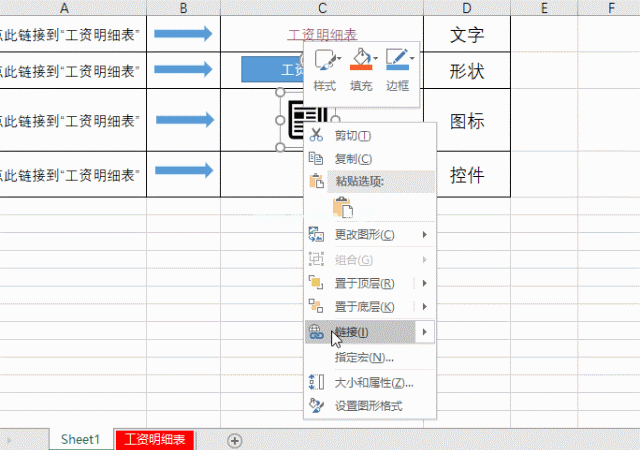Expand 置于顶层 (Bring to Front) submenu arrow
The width and height of the screenshot is (640, 450).
coord(425,283)
